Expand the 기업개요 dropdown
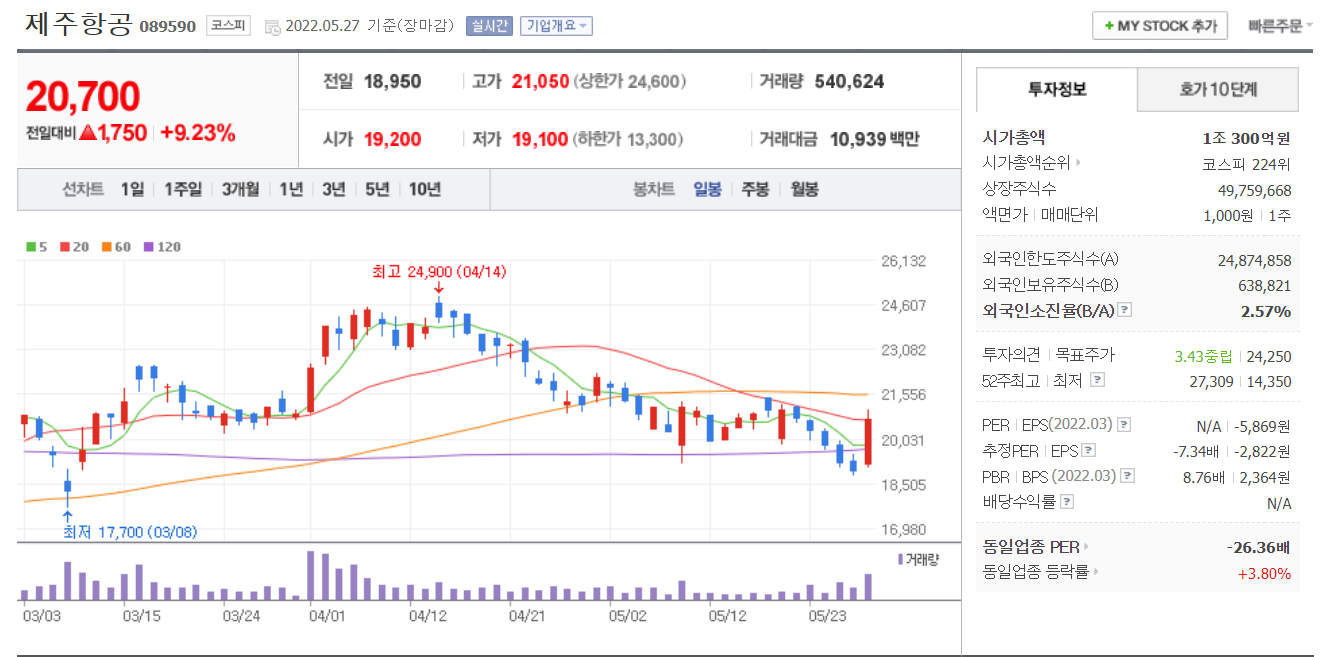The width and height of the screenshot is (1328, 657). pos(556,26)
